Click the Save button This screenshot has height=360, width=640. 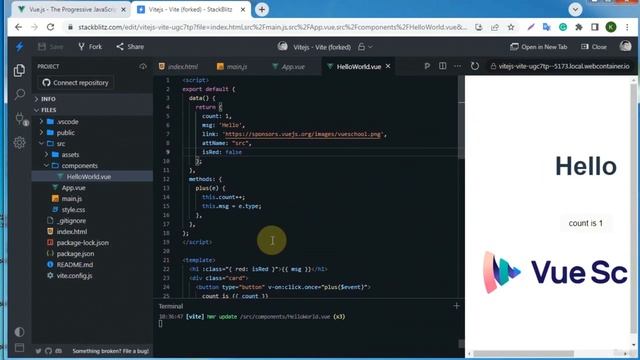coord(51,47)
